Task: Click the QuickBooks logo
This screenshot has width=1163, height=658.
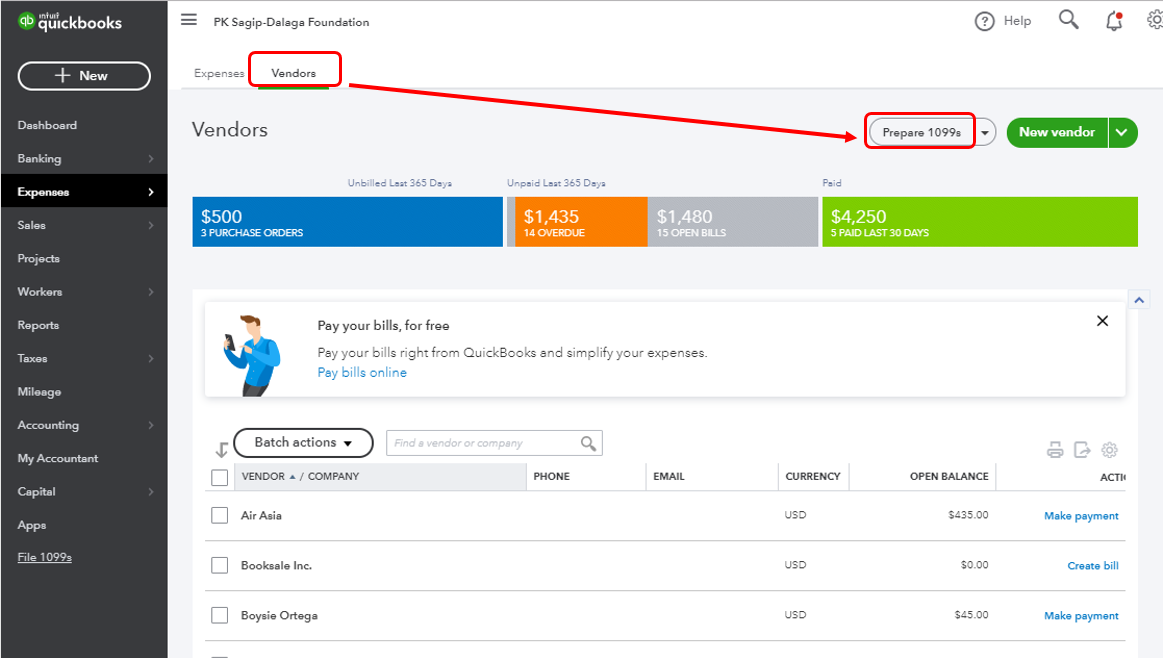Action: [x=70, y=22]
